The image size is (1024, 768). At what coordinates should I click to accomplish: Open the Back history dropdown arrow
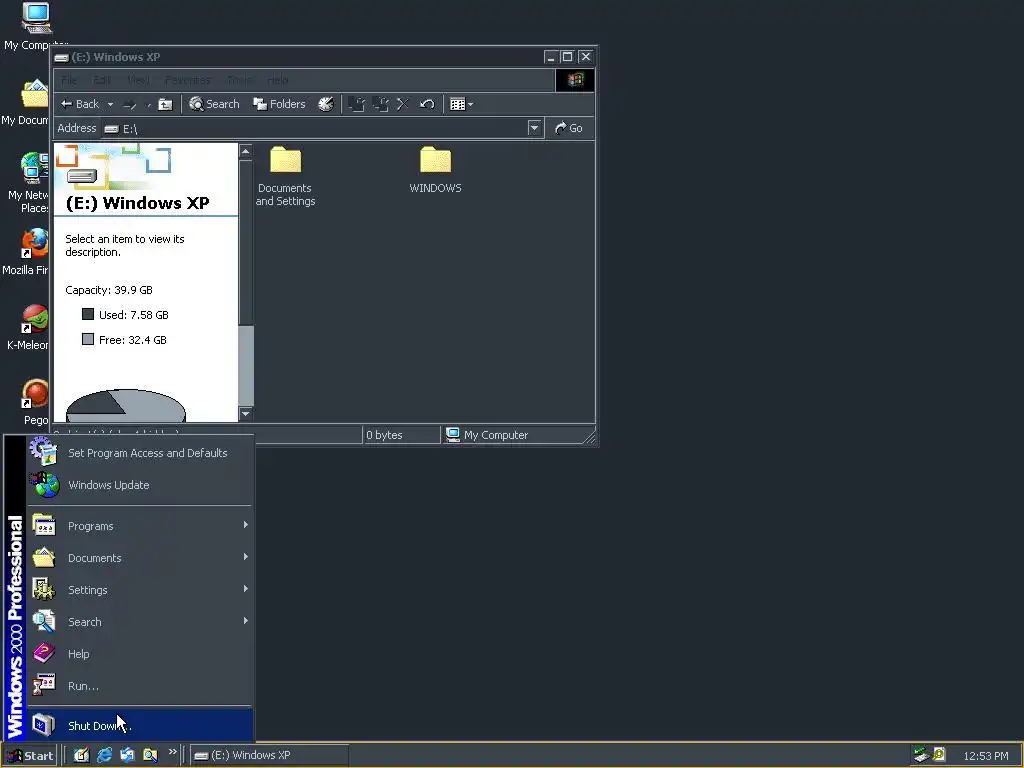(110, 104)
